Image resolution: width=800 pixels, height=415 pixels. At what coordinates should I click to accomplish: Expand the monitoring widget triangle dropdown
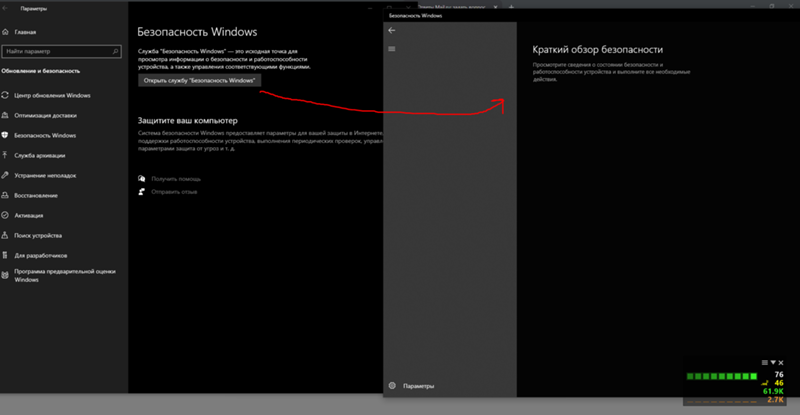tap(773, 362)
